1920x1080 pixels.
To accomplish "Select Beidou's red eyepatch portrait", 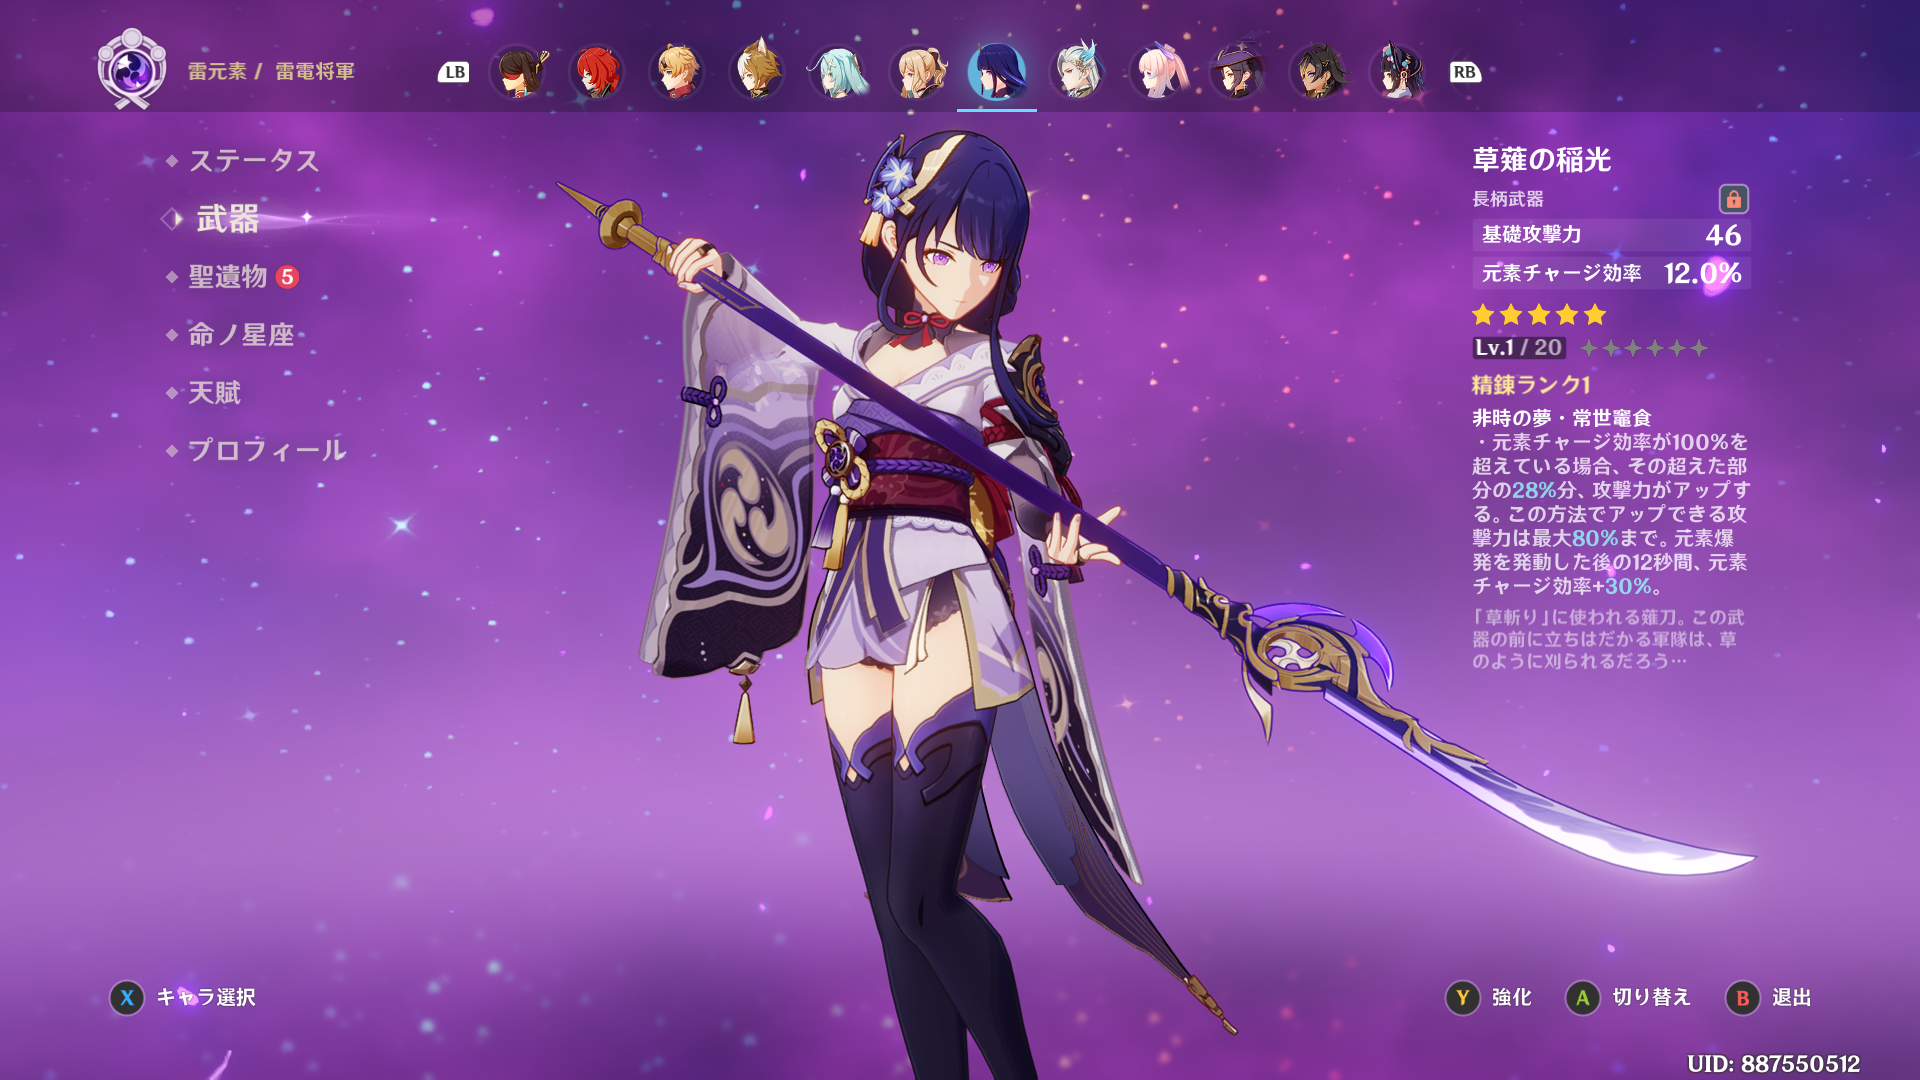I will tap(518, 72).
